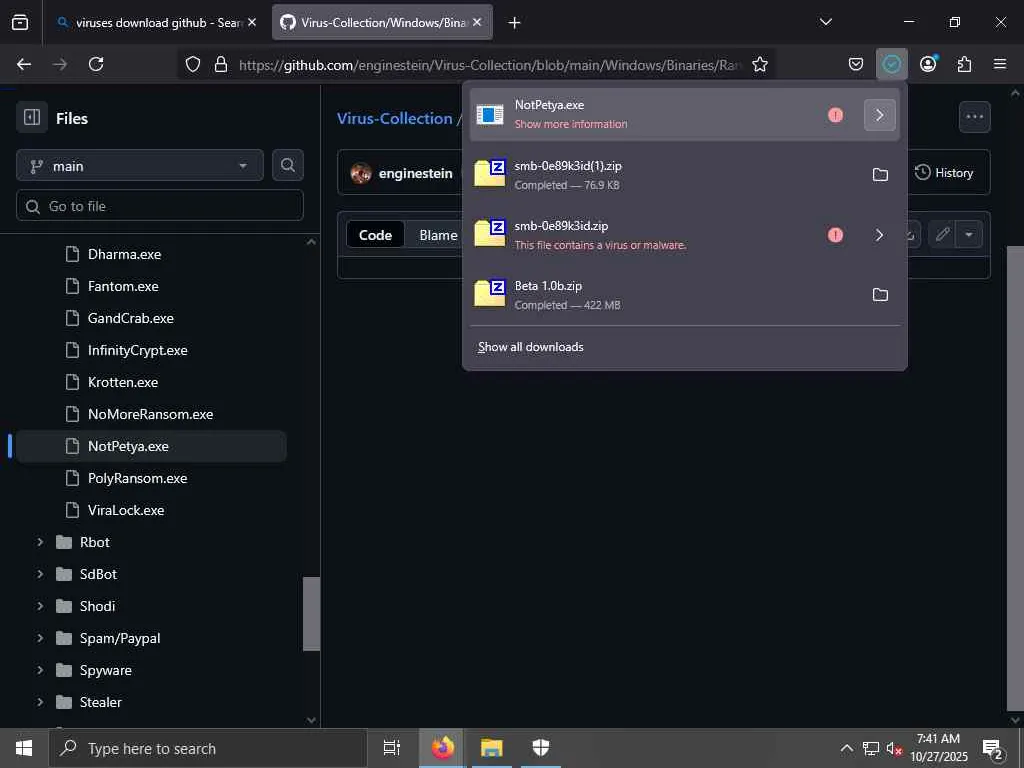Open the GitHub more options ellipsis

(974, 117)
